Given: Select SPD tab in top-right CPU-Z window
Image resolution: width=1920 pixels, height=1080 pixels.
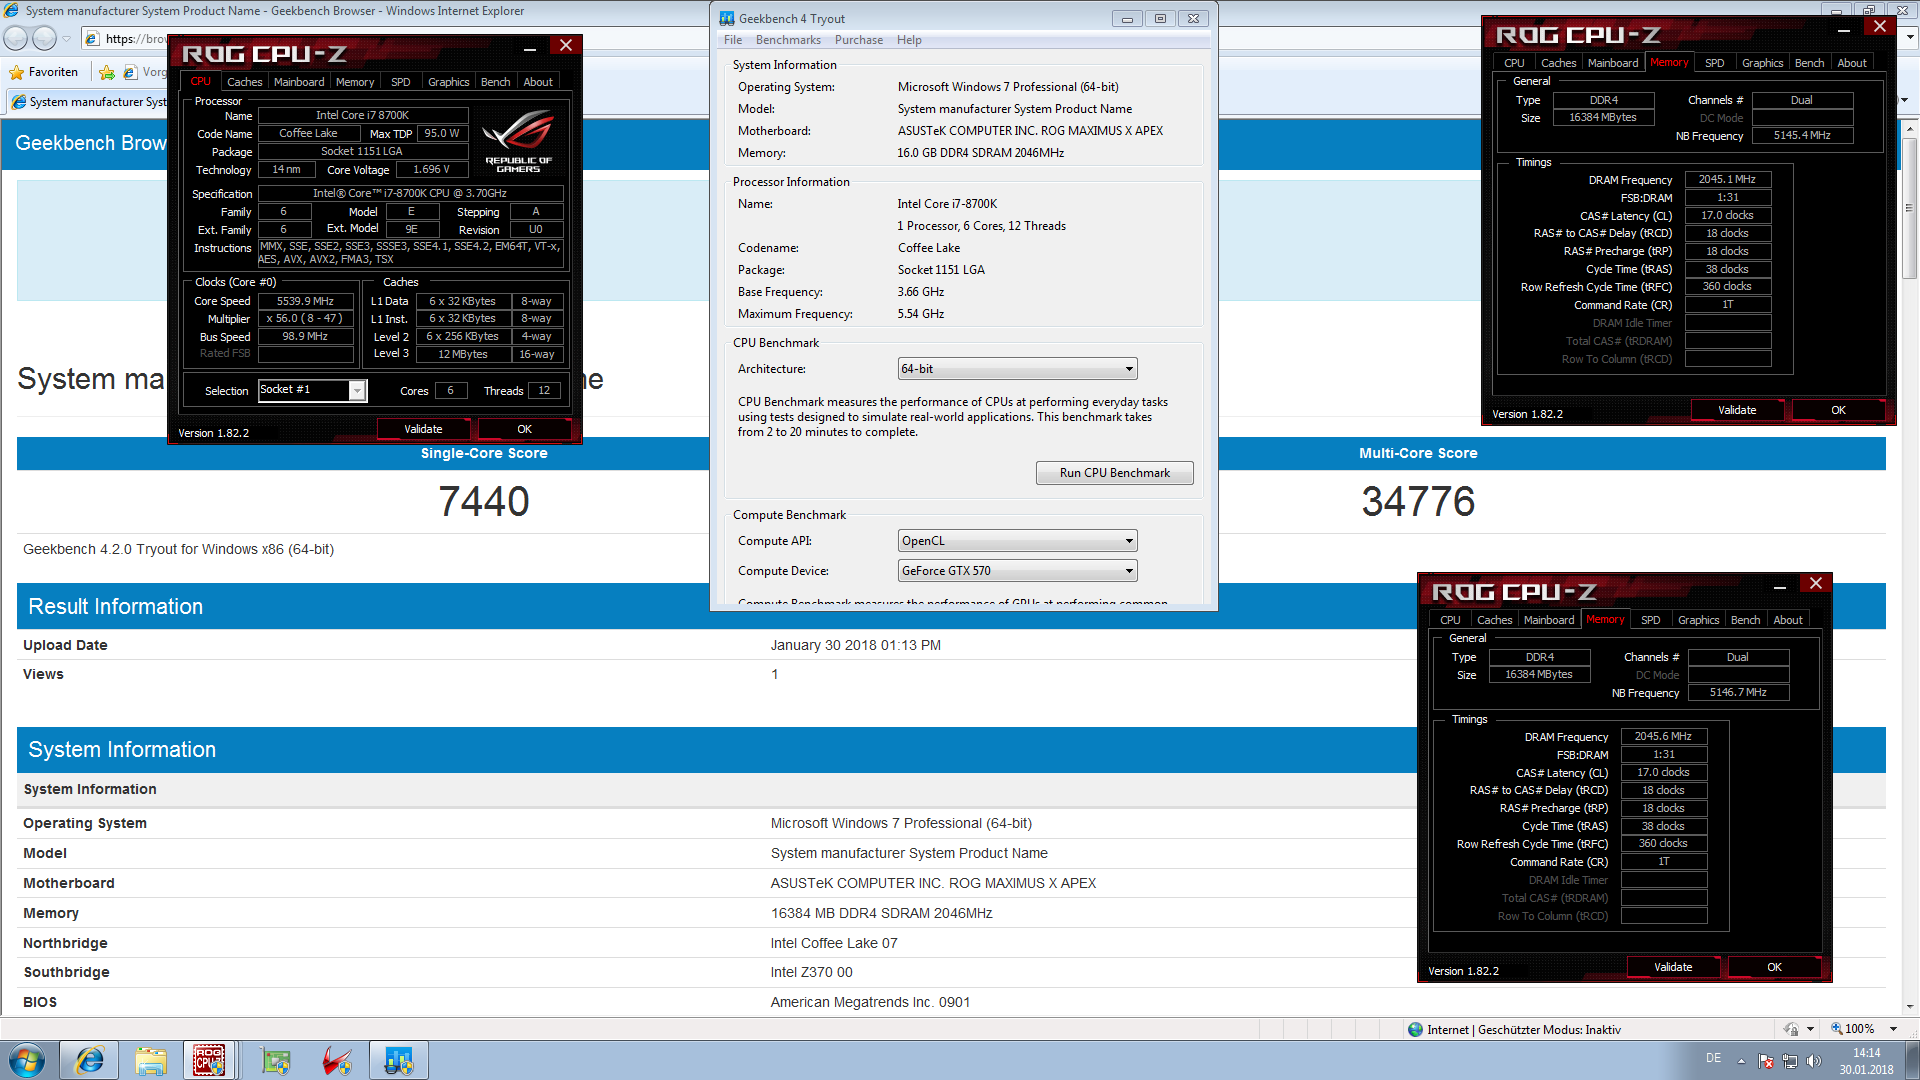Looking at the screenshot, I should click(x=1714, y=63).
